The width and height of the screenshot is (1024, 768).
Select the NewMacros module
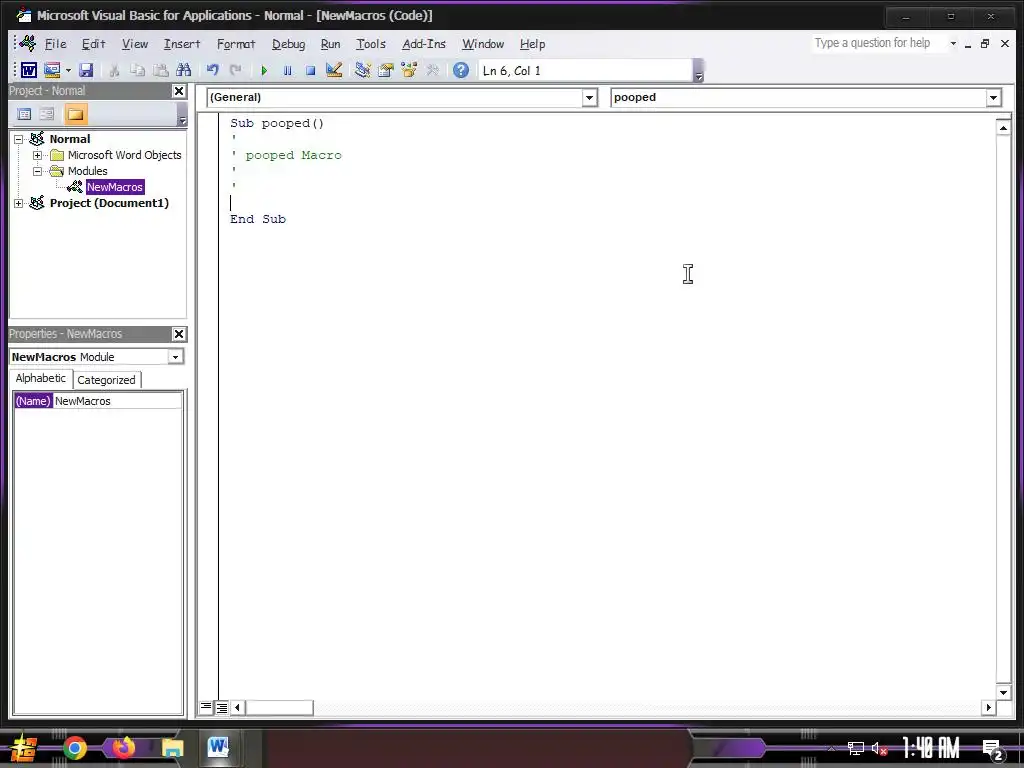pos(114,187)
